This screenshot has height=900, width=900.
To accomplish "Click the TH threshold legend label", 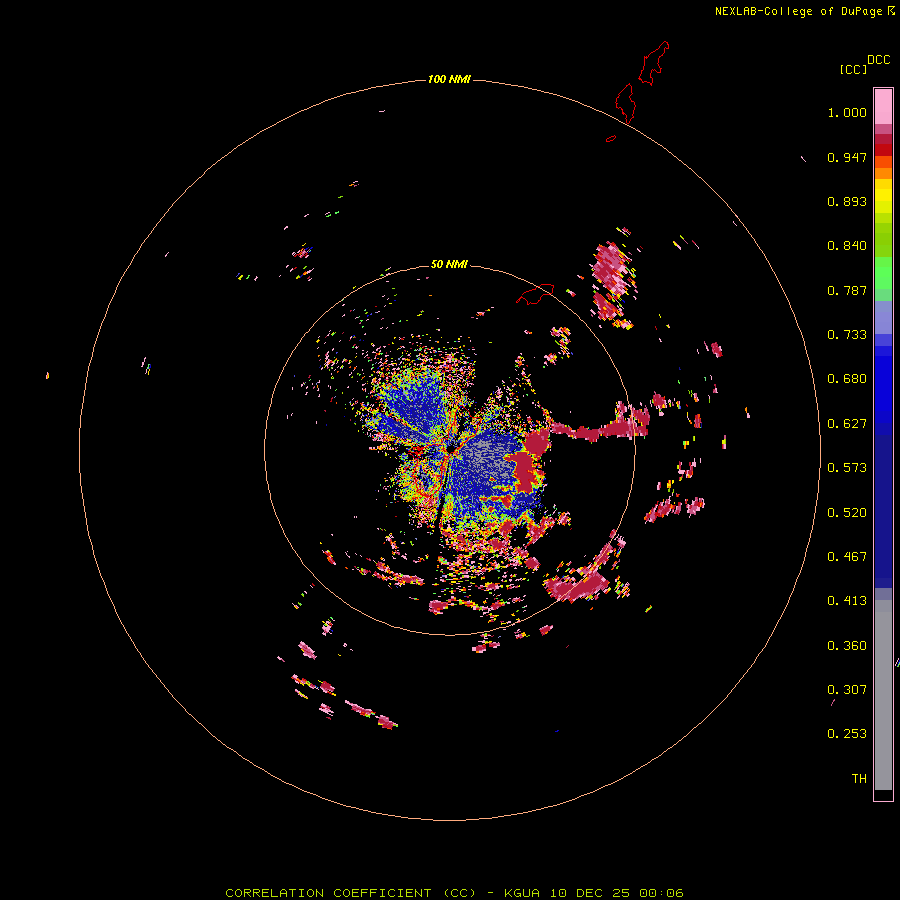I will (x=859, y=779).
